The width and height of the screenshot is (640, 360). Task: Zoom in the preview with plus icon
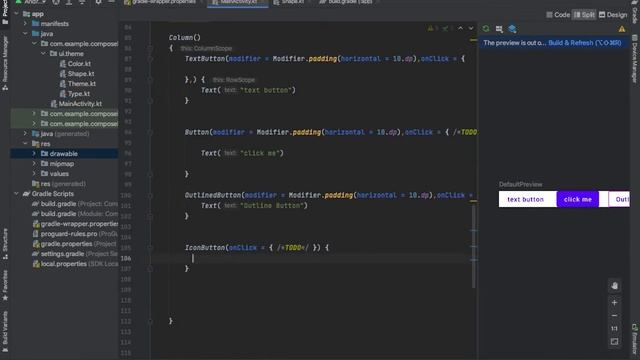[614, 303]
